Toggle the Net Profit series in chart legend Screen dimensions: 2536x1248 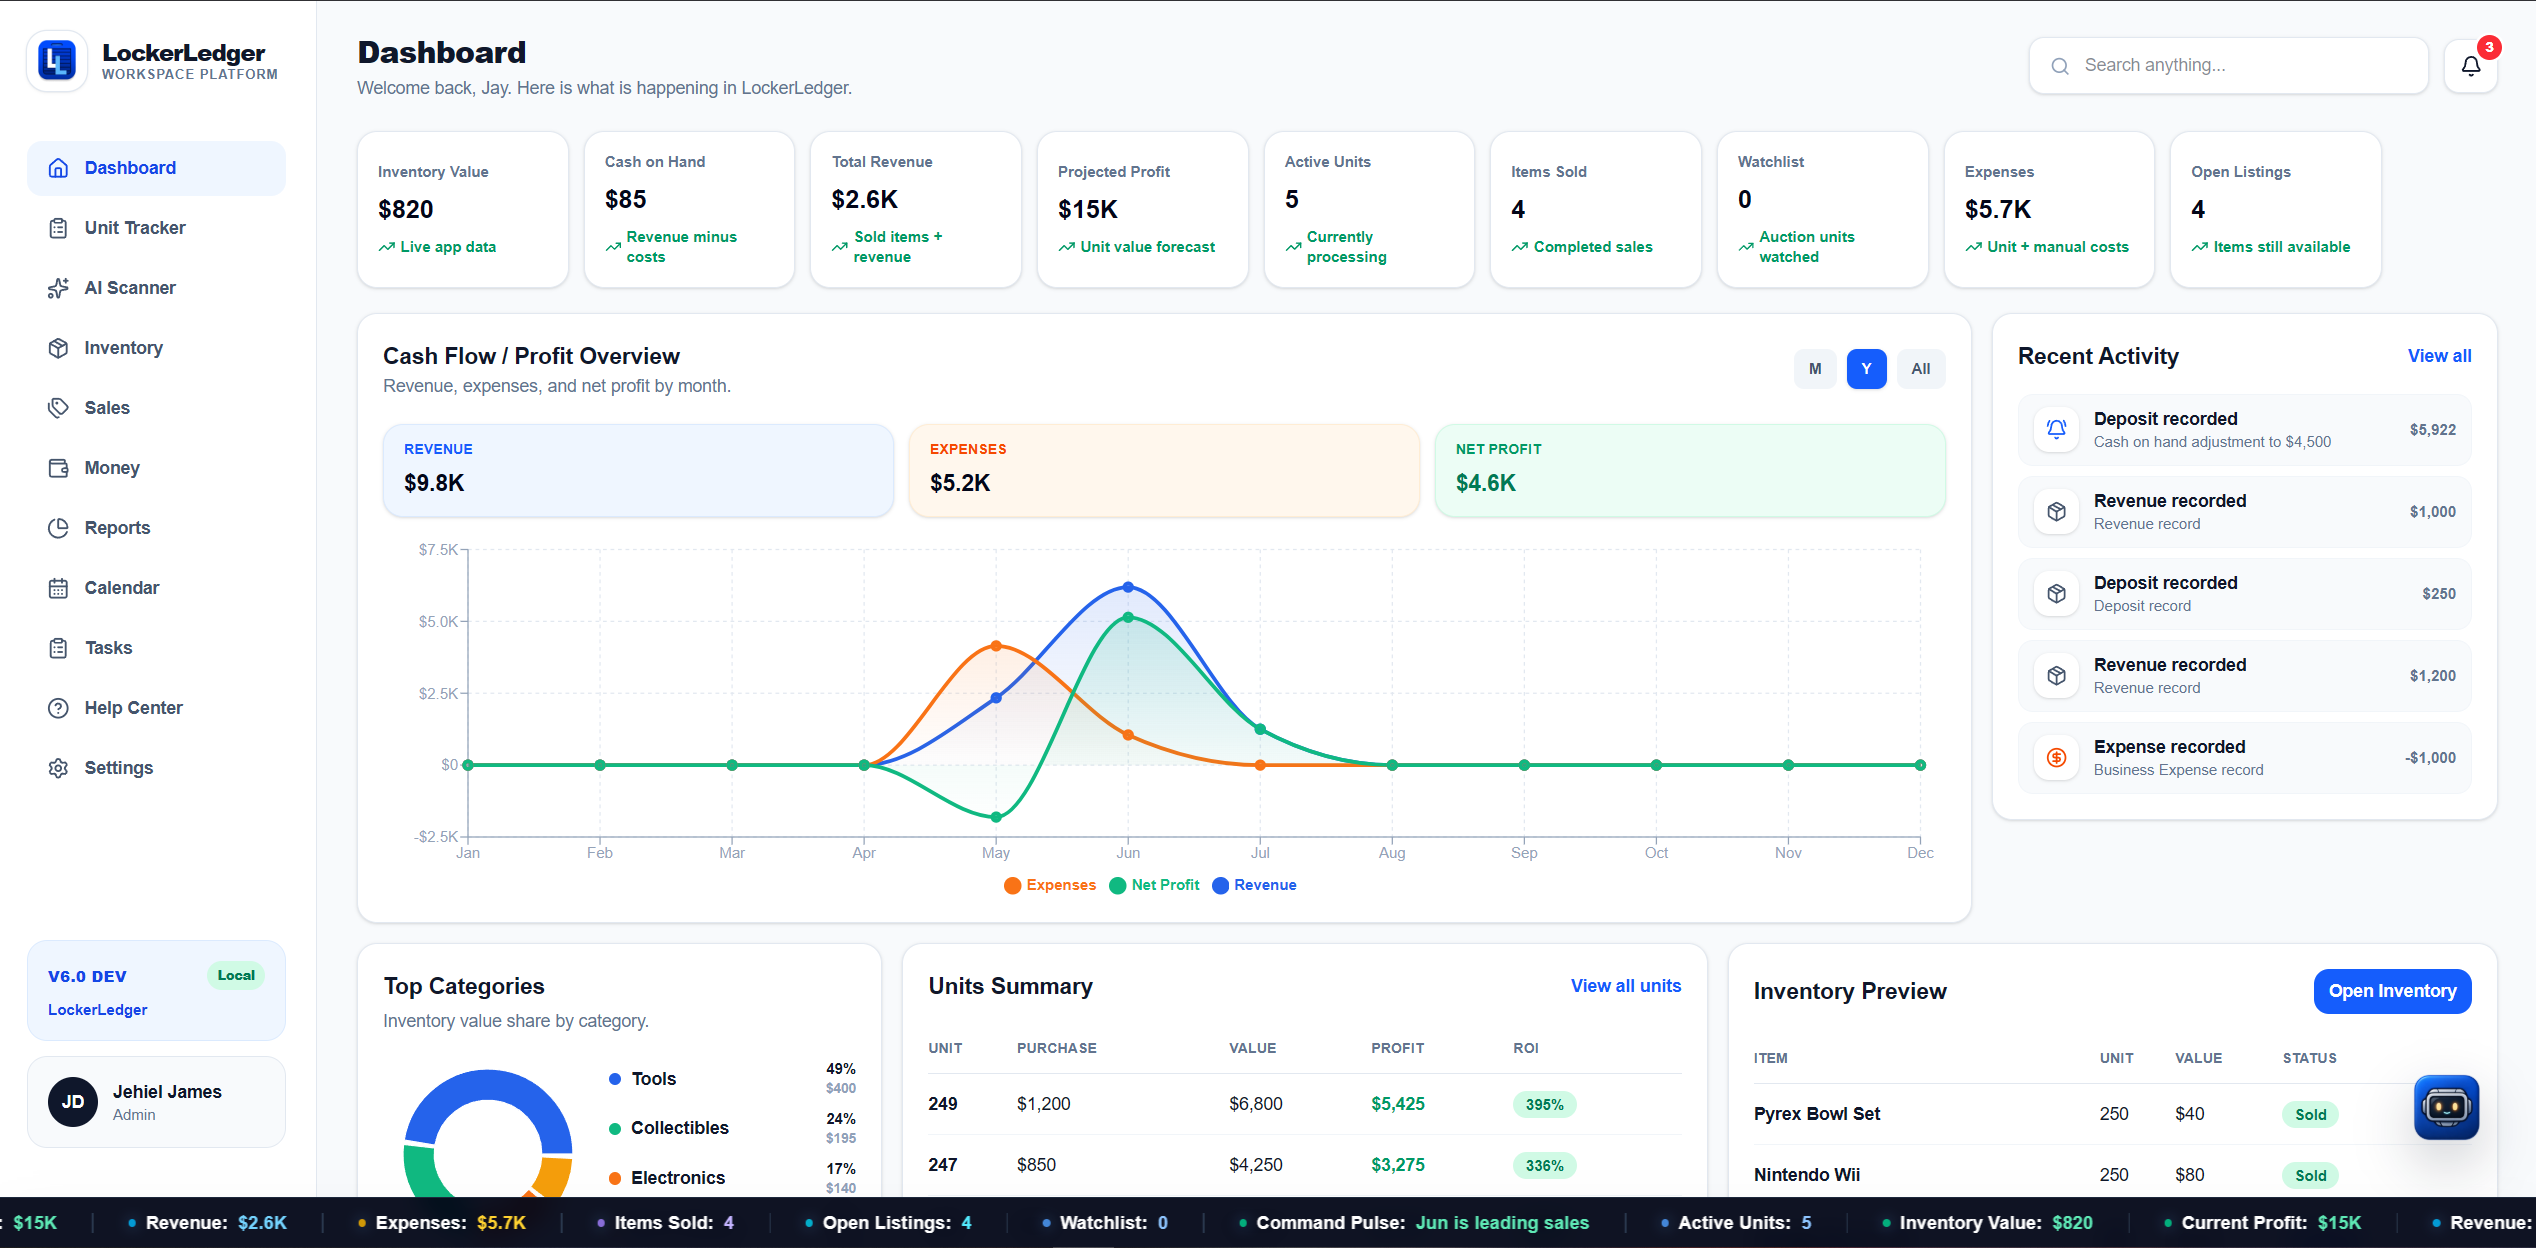point(1155,885)
